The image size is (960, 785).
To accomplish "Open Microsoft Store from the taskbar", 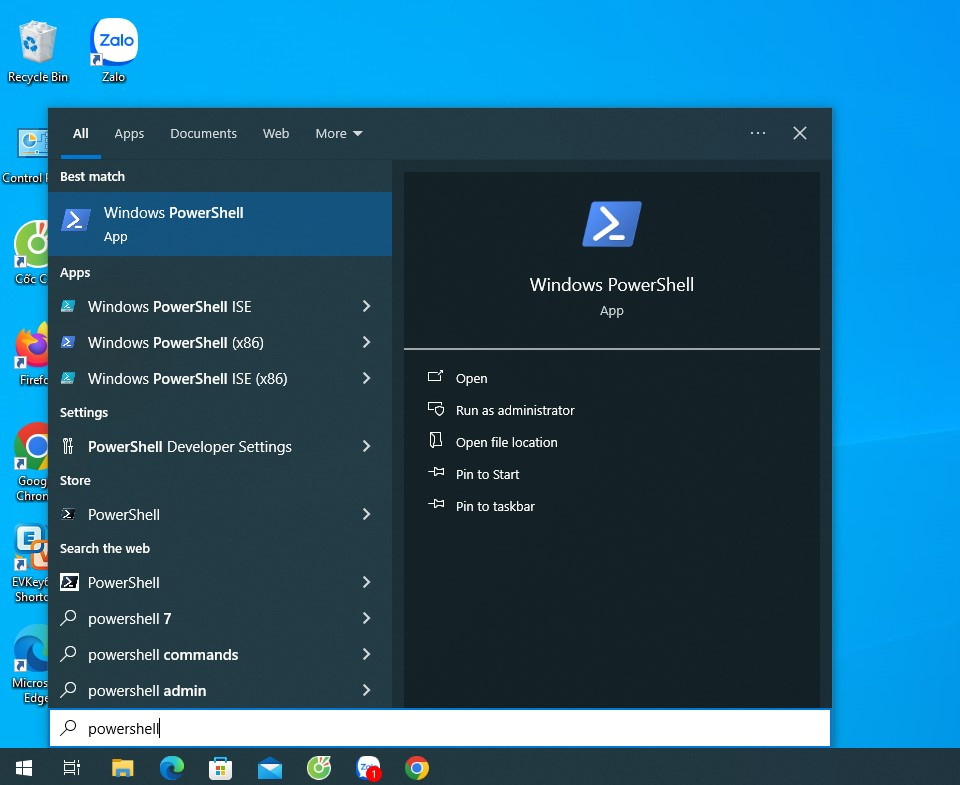I will click(220, 768).
